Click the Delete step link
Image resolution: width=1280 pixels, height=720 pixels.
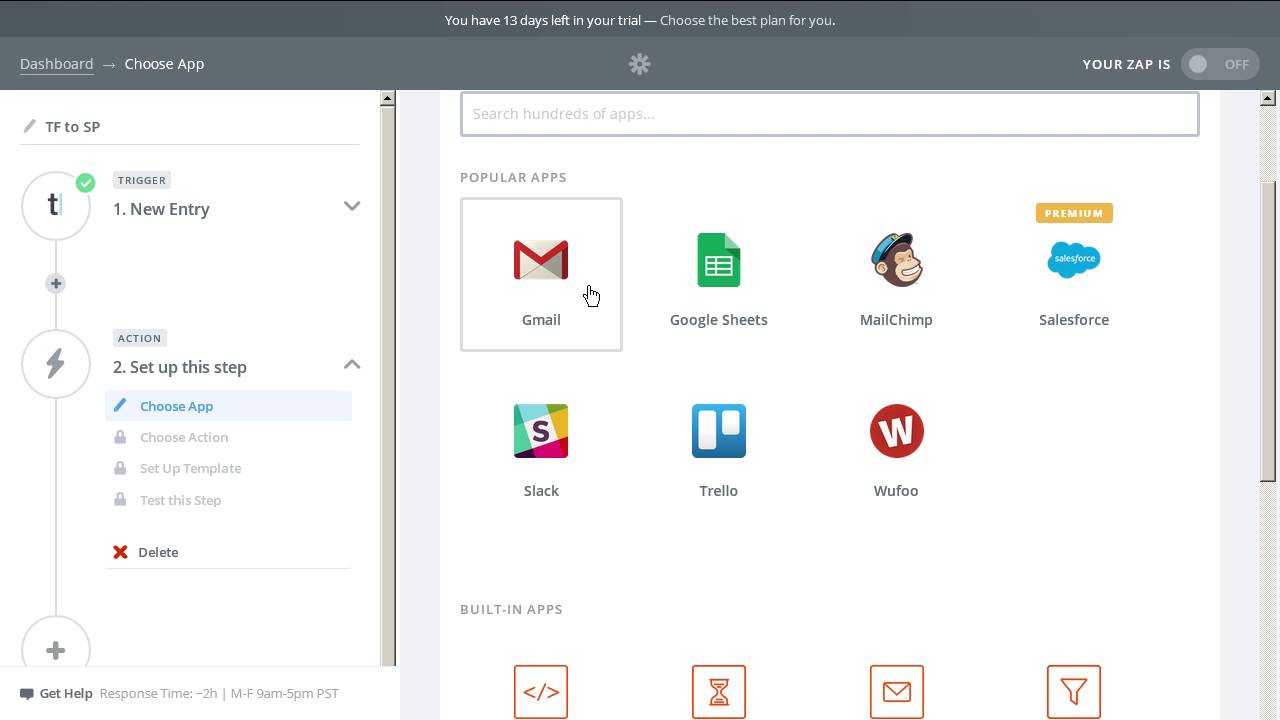click(158, 552)
